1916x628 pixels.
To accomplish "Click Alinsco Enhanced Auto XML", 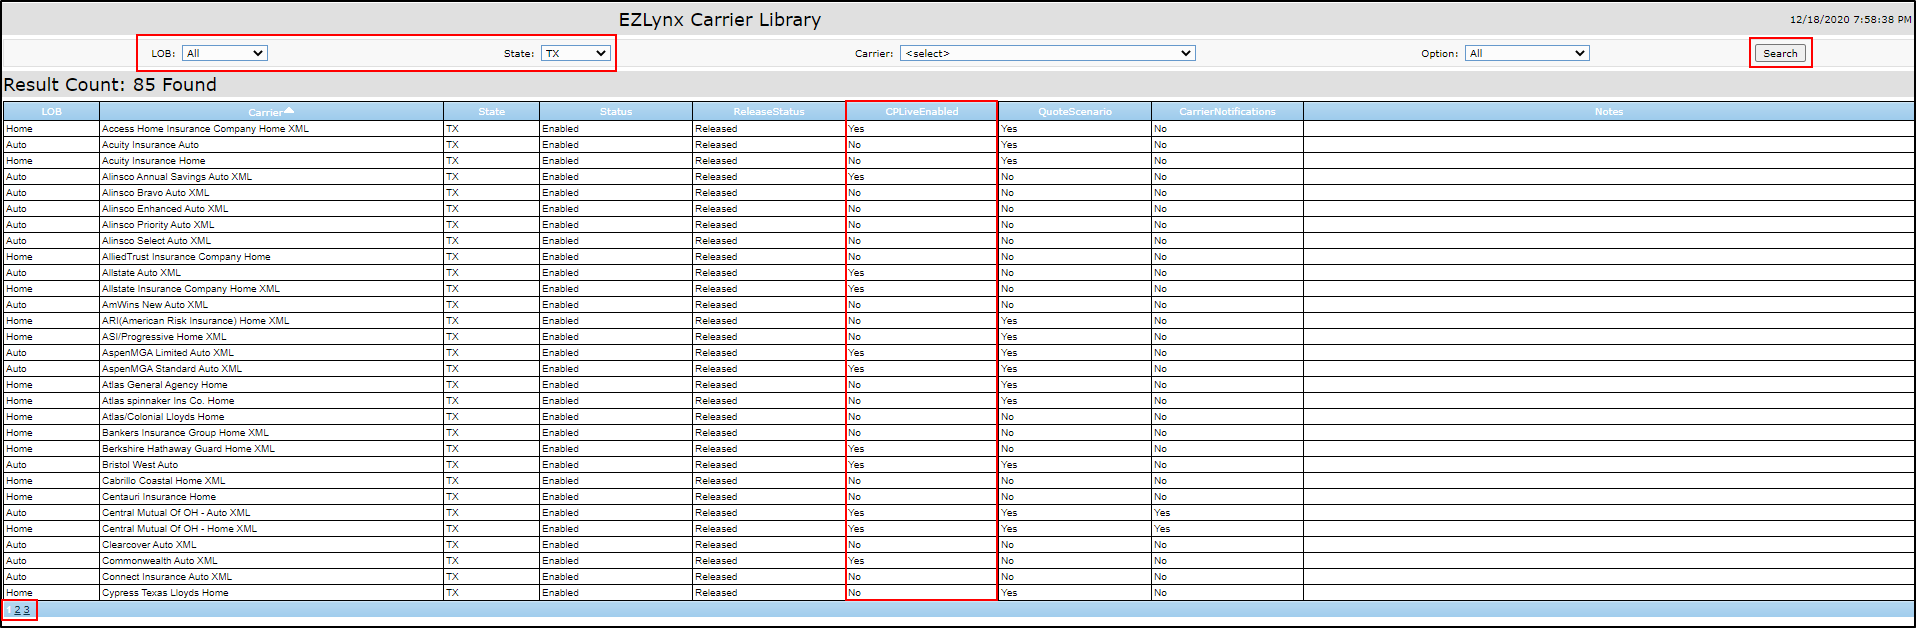I will [x=165, y=209].
